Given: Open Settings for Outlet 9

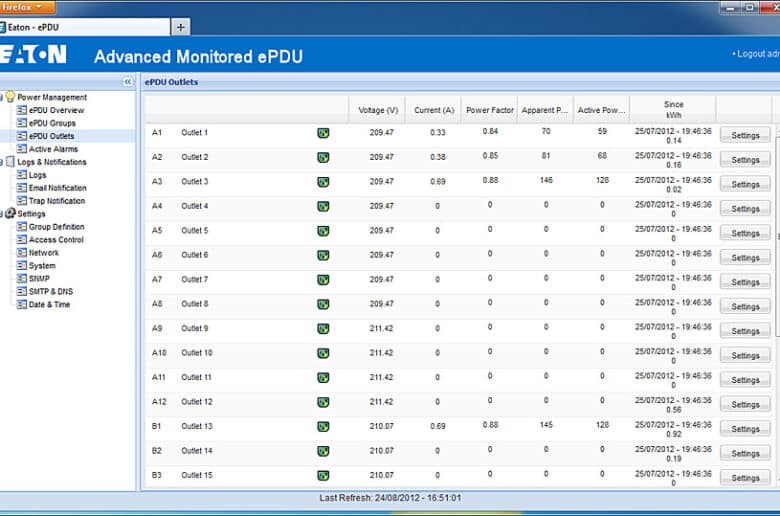Looking at the screenshot, I should click(x=745, y=331).
